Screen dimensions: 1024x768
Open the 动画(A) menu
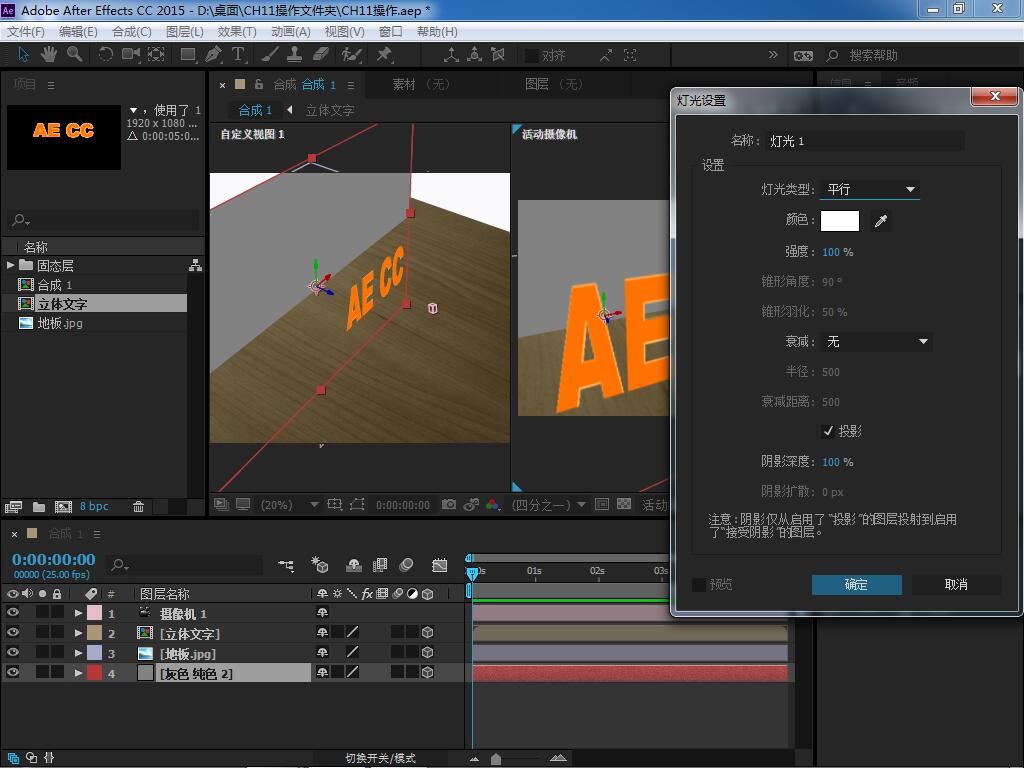[291, 31]
